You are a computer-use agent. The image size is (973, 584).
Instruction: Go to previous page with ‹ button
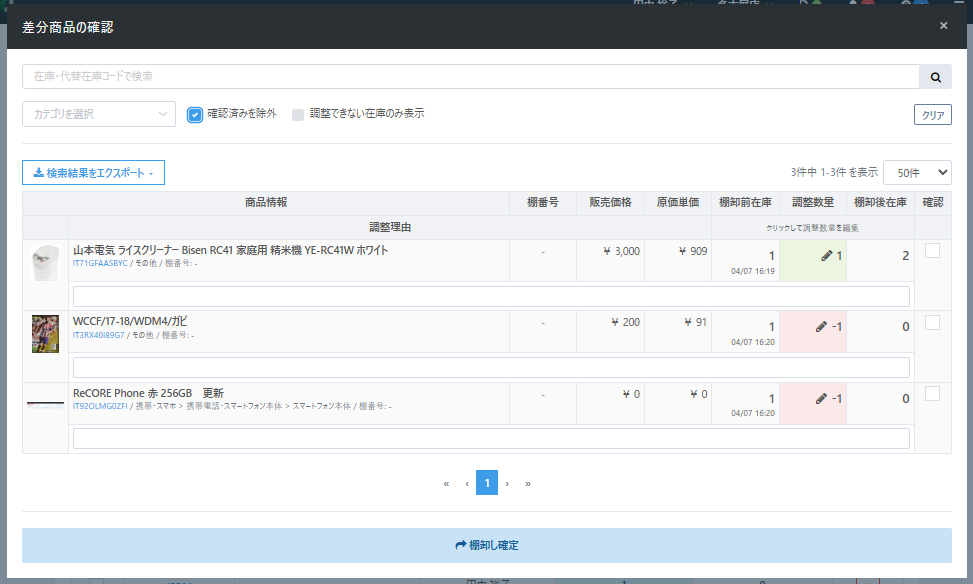[467, 483]
